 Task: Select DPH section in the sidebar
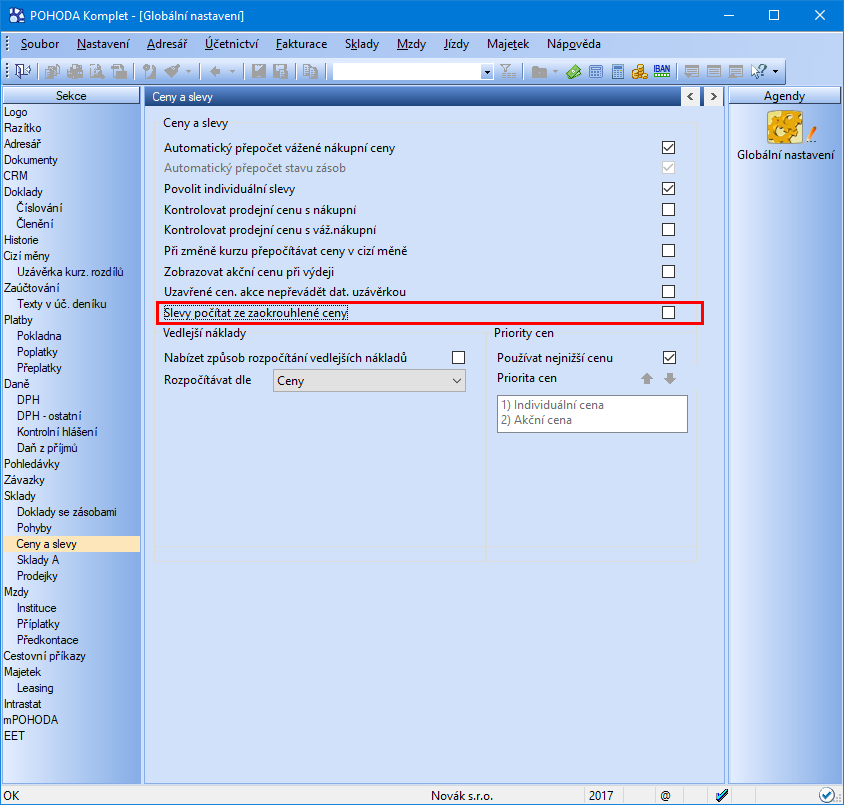[x=28, y=400]
